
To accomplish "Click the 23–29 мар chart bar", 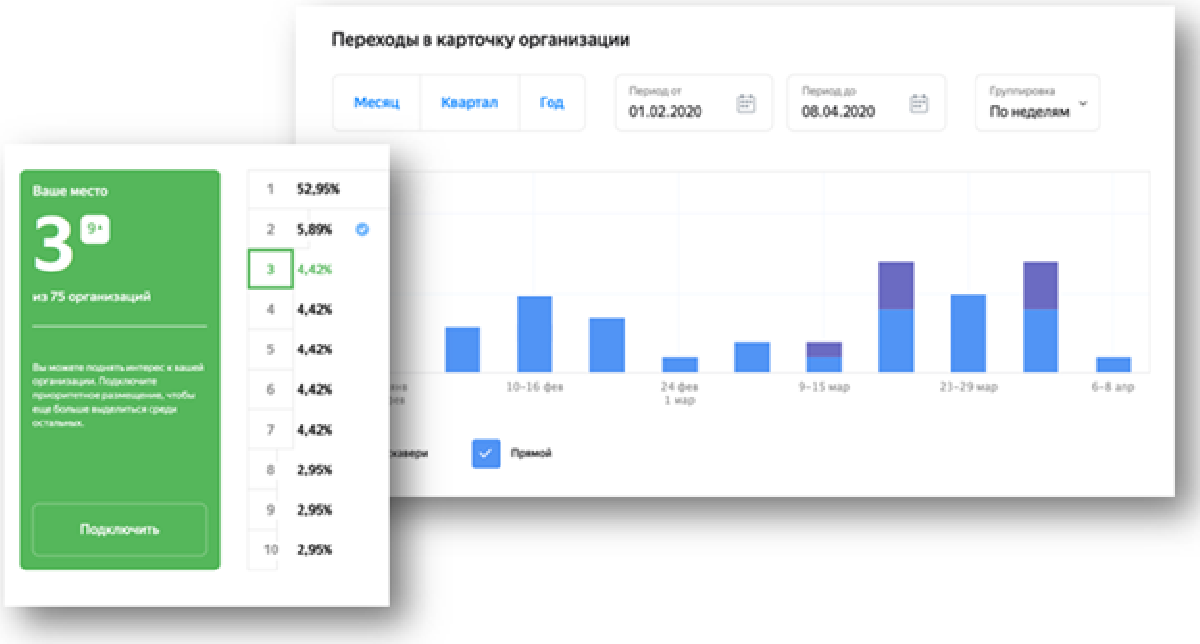I will click(x=968, y=333).
